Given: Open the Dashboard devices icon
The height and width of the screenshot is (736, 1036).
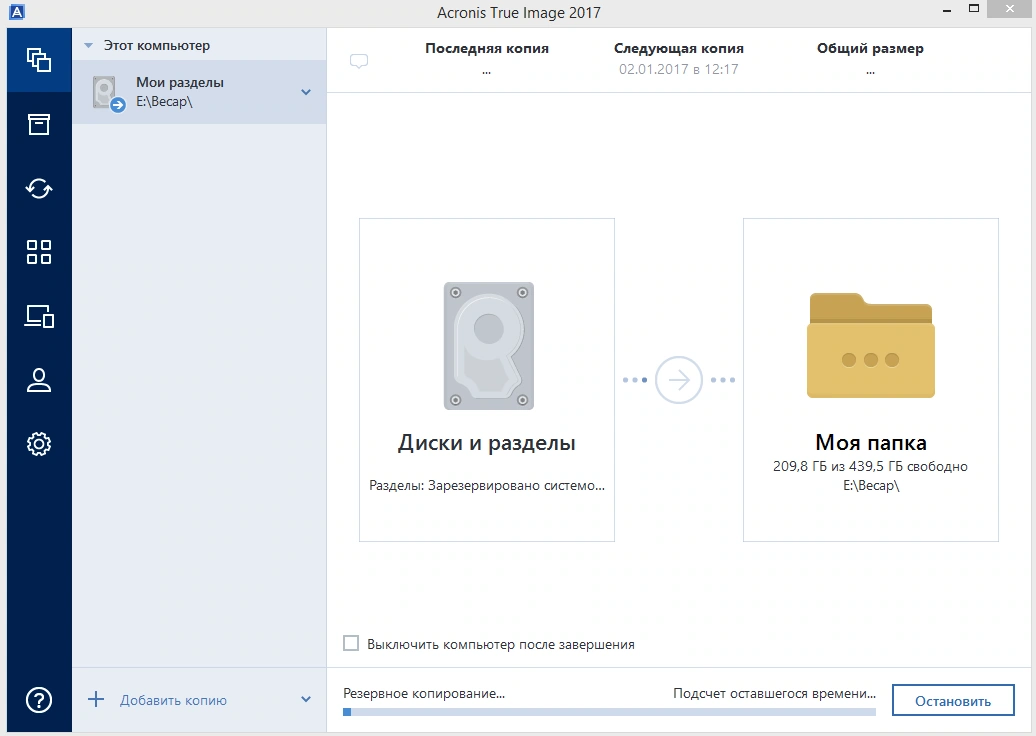Looking at the screenshot, I should click(x=39, y=316).
